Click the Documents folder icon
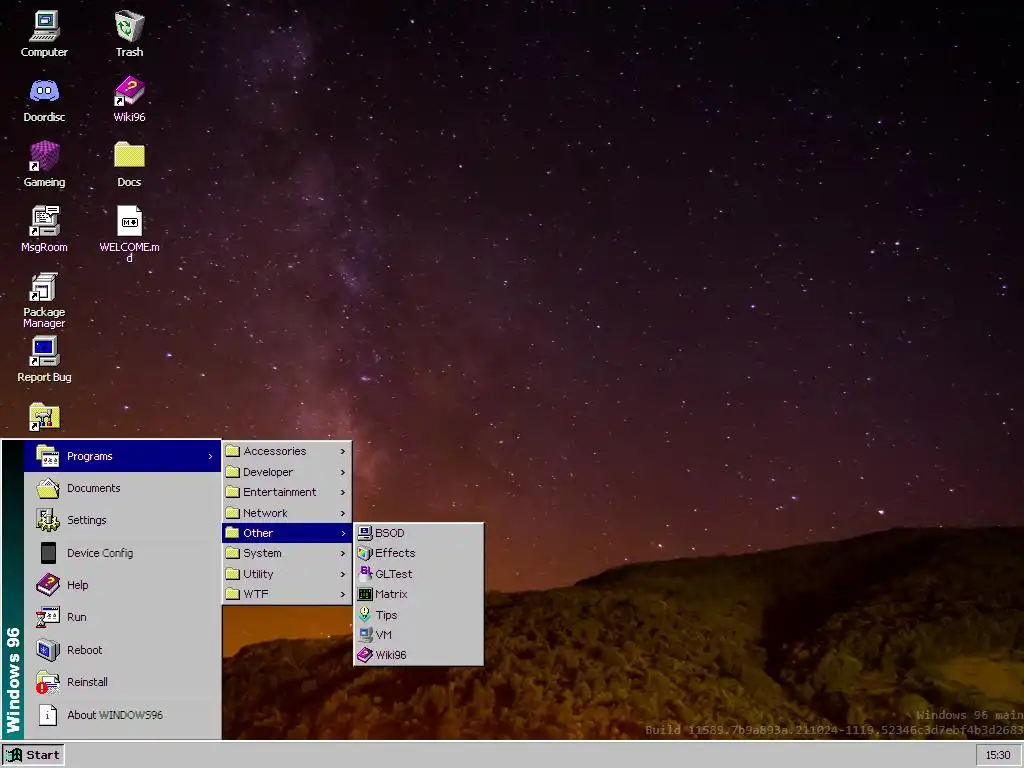This screenshot has width=1024, height=768. (48, 488)
